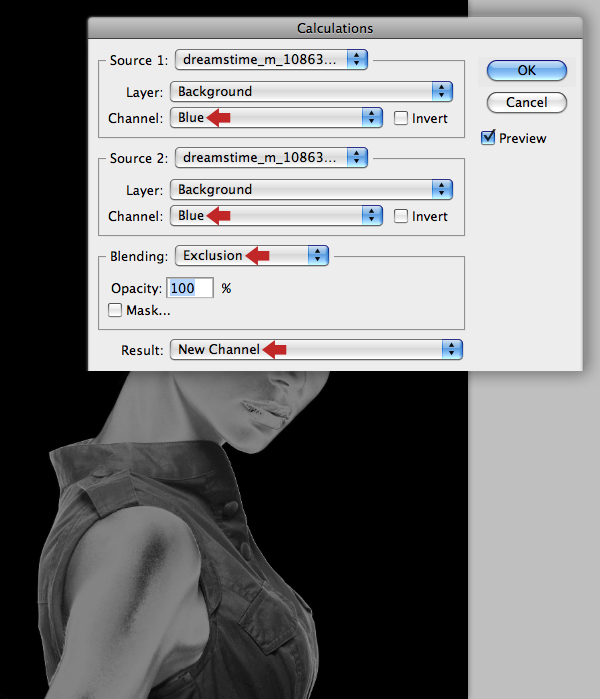Click the OK button
Image resolution: width=600 pixels, height=699 pixels.
[526, 70]
